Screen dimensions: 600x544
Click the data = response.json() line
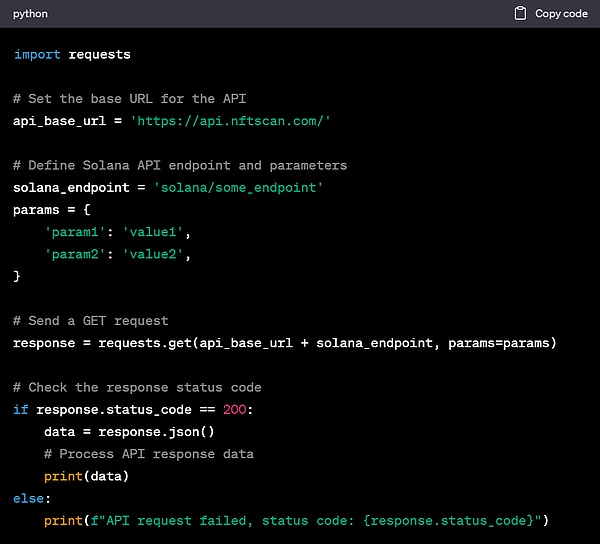129,432
